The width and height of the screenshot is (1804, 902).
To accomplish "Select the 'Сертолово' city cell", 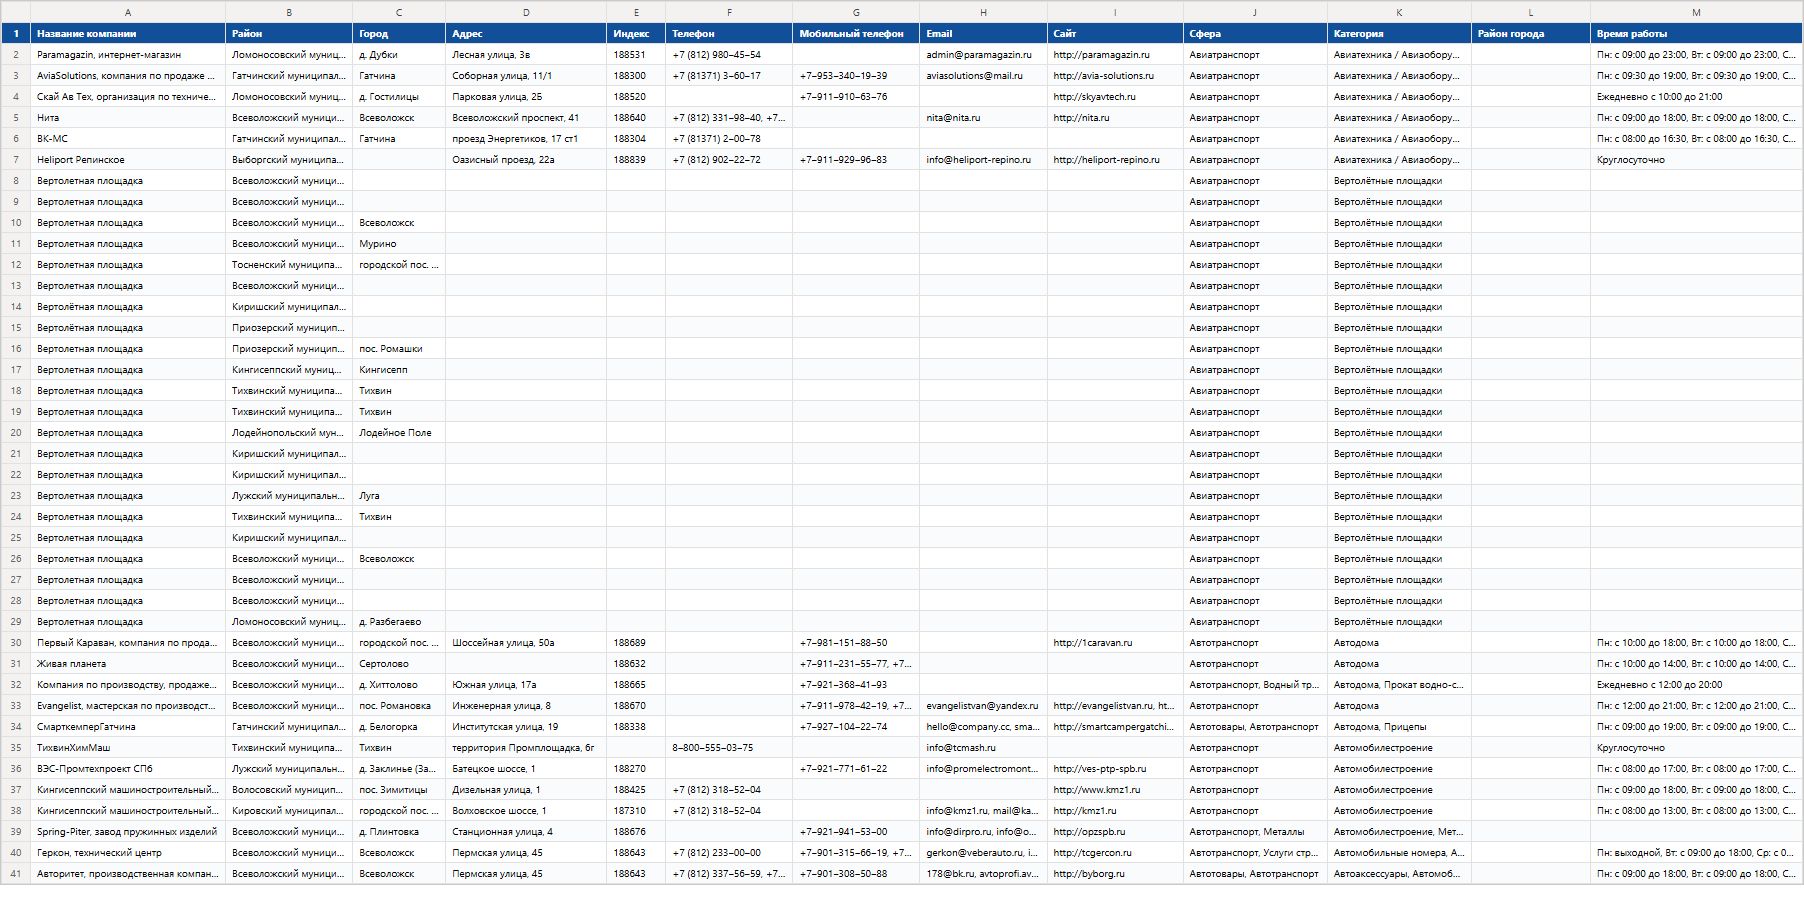I will coord(399,664).
